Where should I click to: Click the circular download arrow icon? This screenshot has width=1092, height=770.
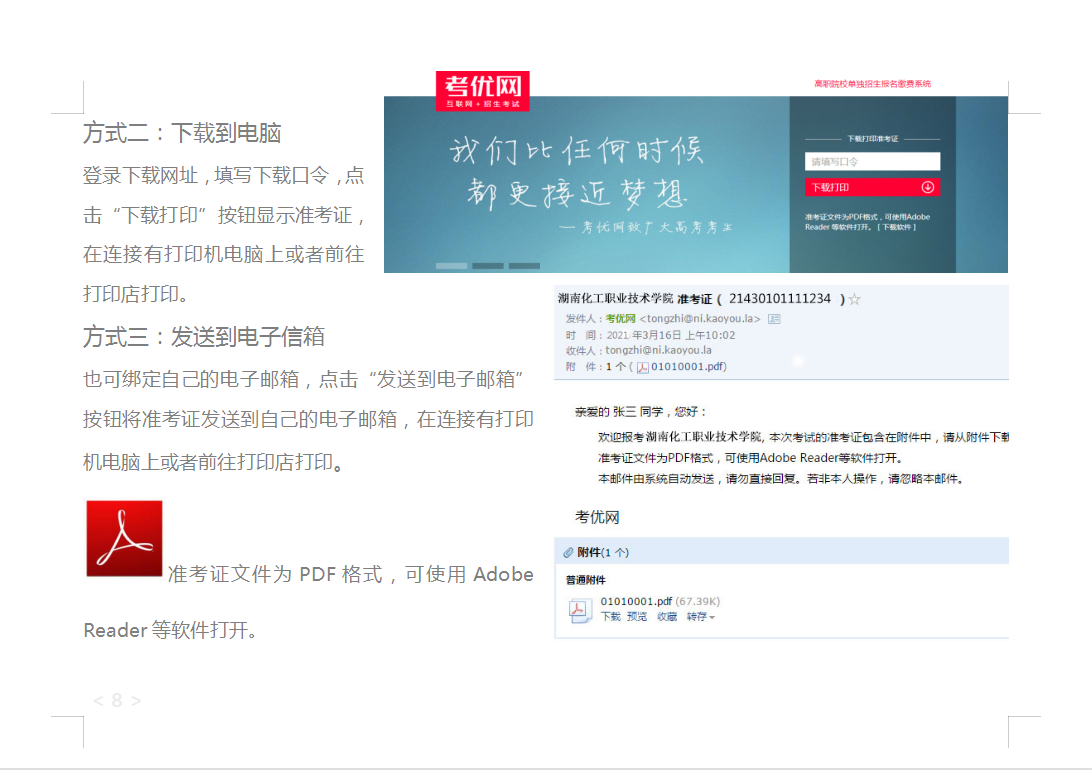coord(927,187)
